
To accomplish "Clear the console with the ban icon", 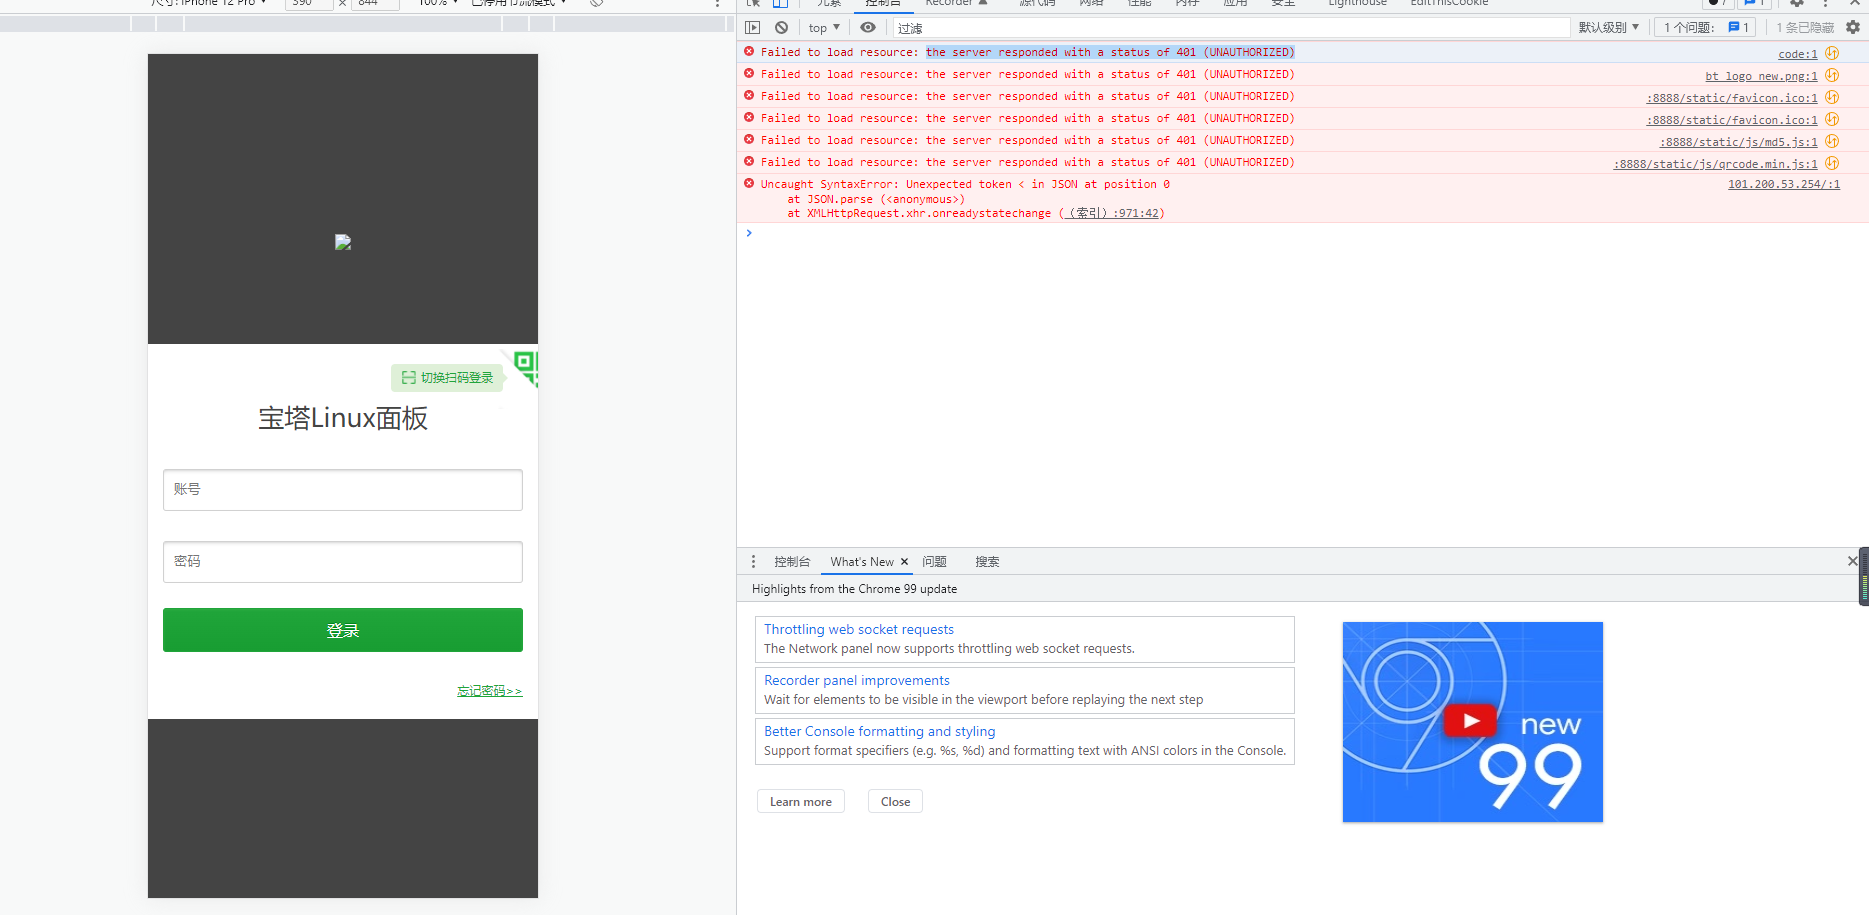I will coord(782,28).
